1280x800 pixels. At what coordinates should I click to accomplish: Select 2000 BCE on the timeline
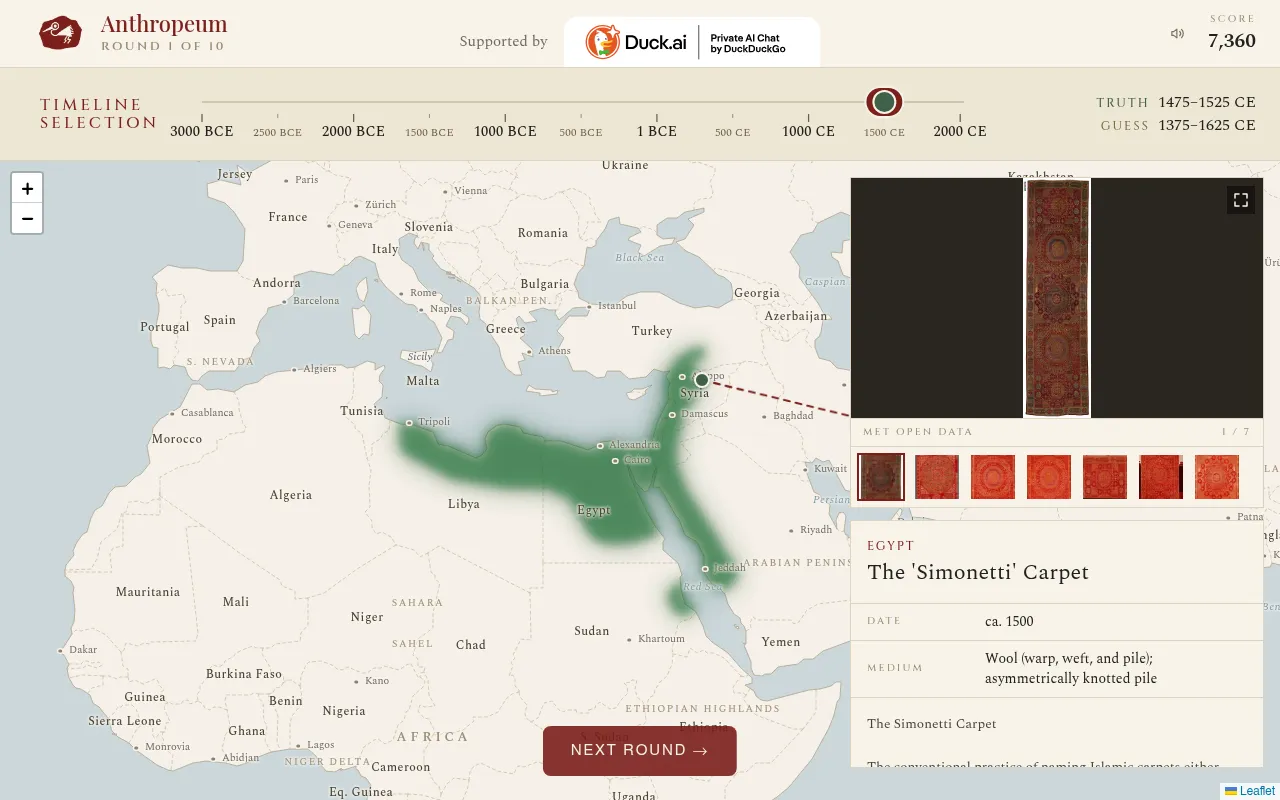click(353, 131)
